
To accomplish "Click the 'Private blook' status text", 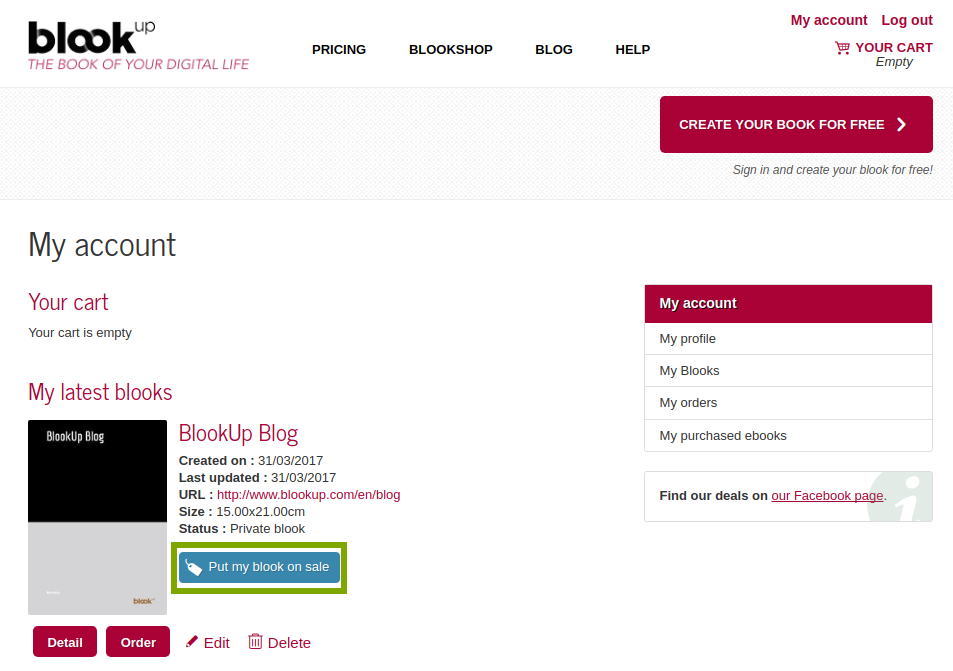I will tap(267, 529).
